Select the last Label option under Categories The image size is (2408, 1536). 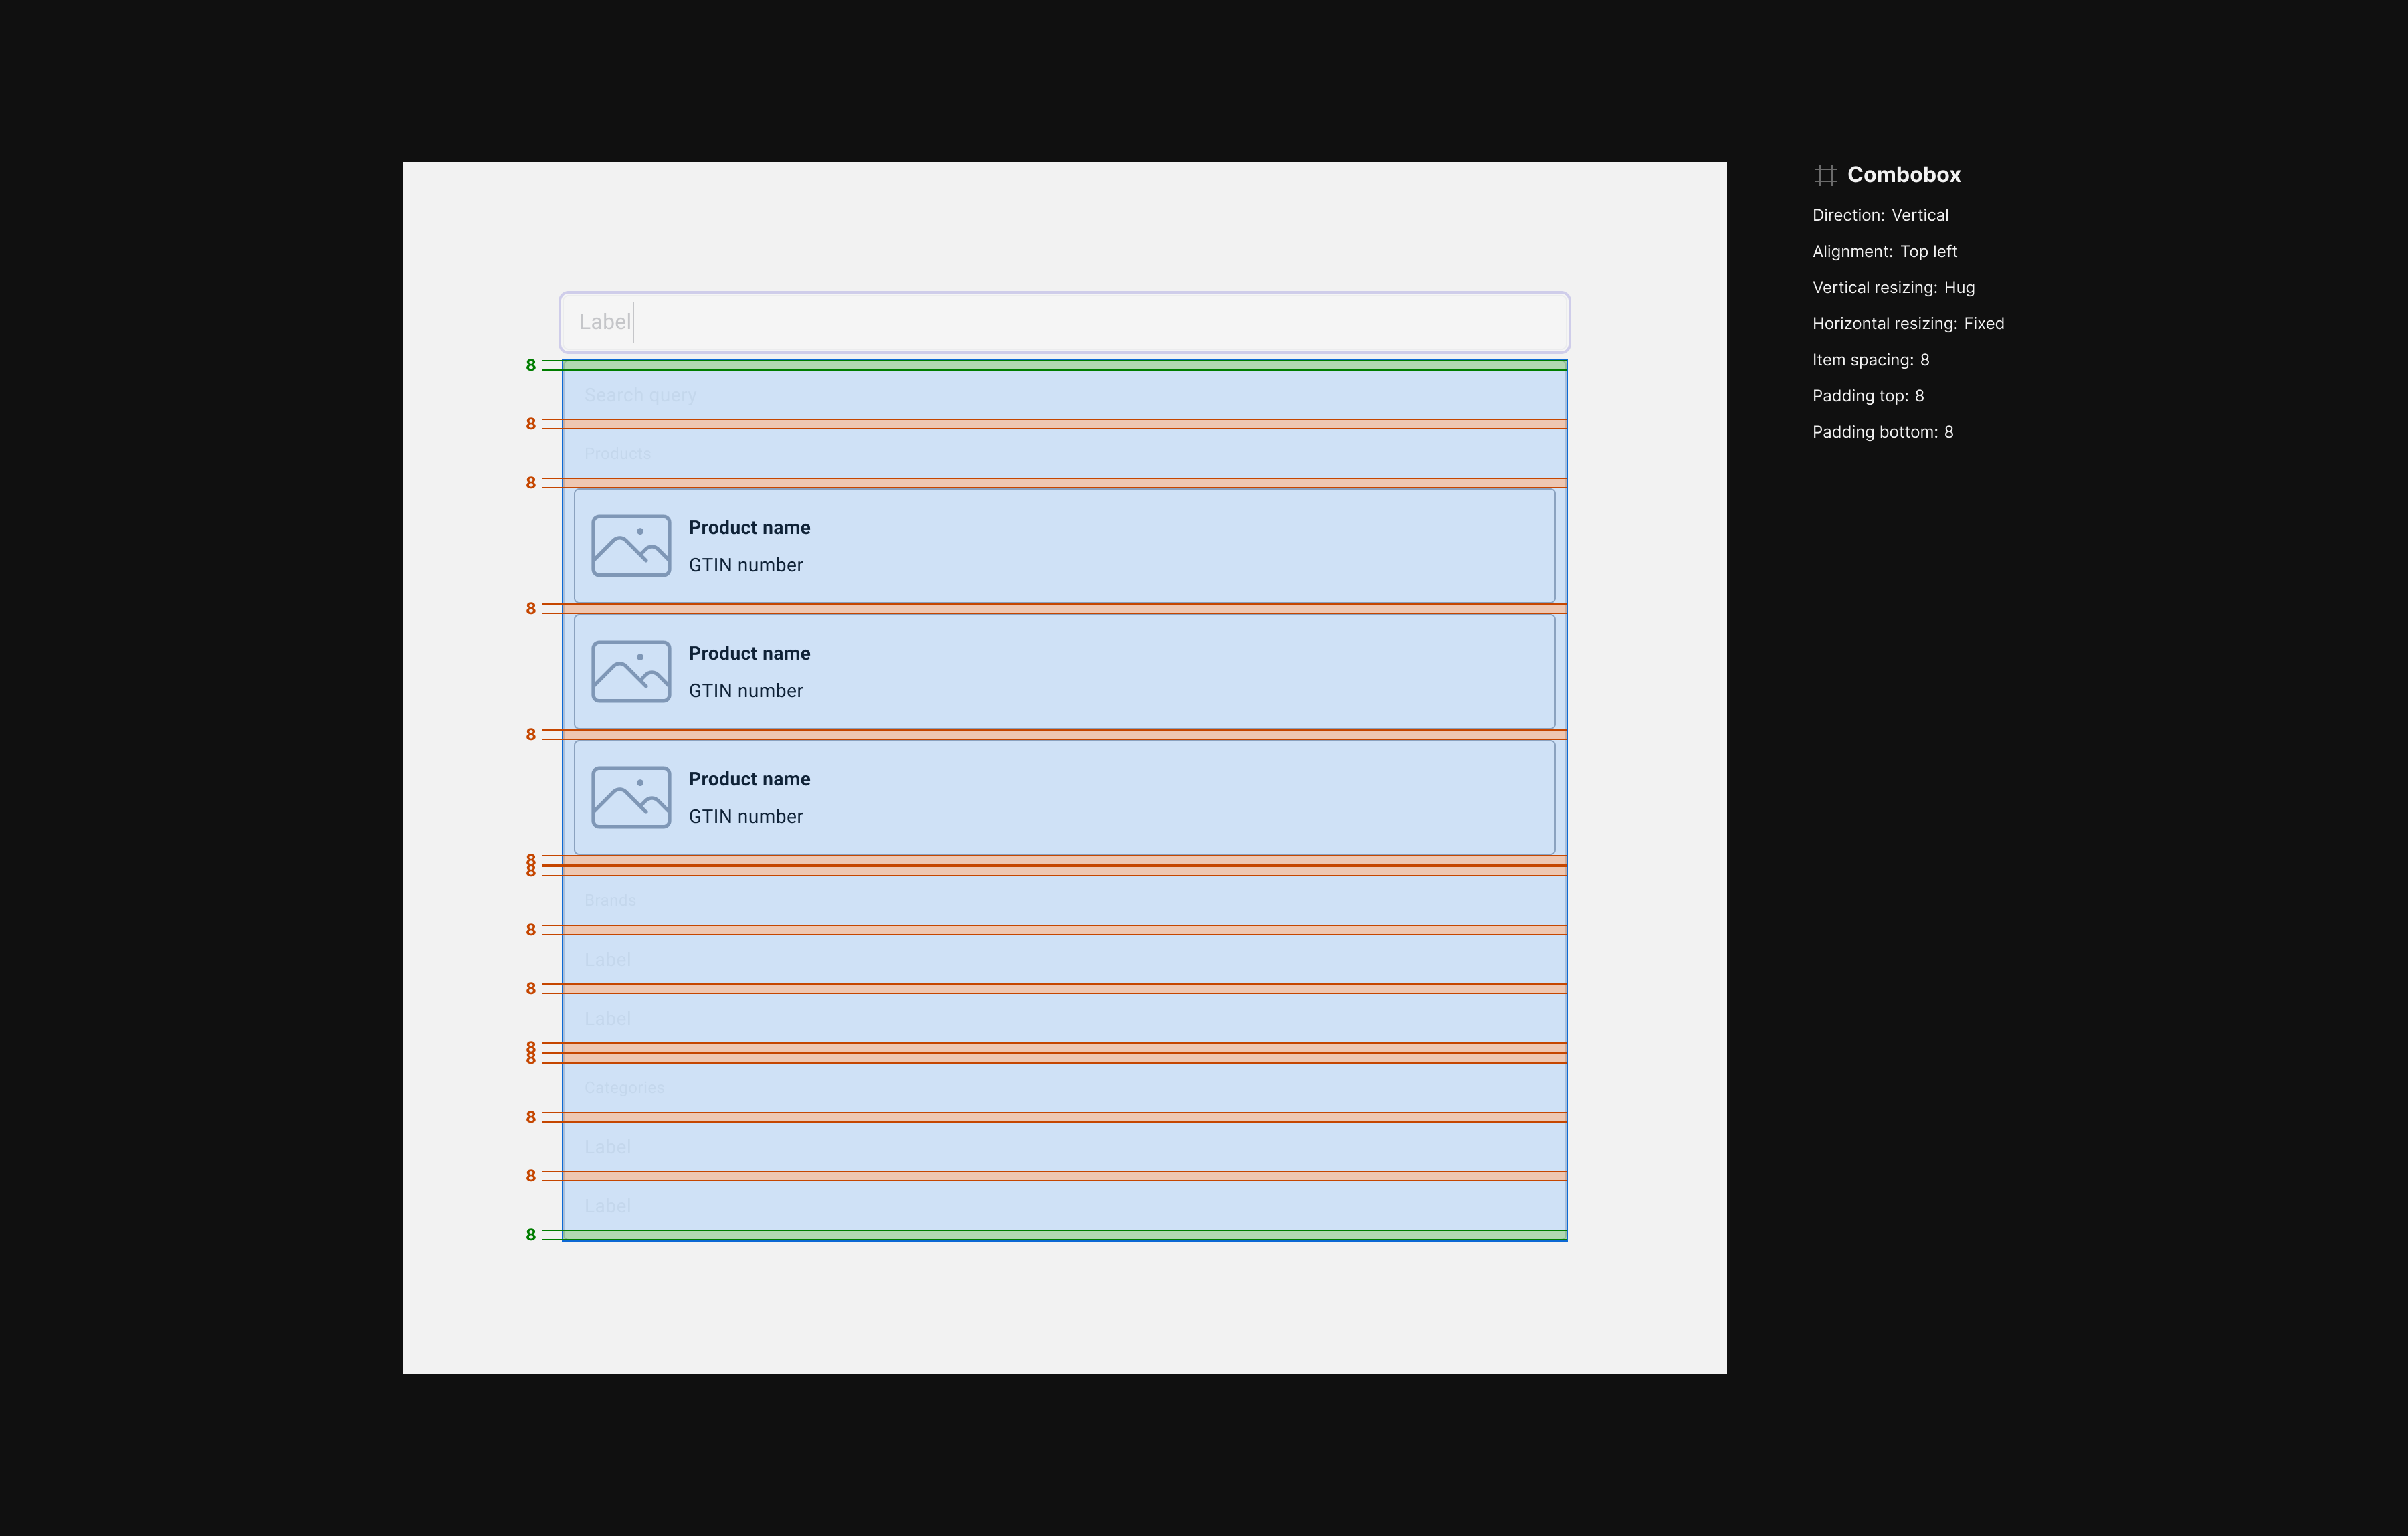(x=1064, y=1206)
